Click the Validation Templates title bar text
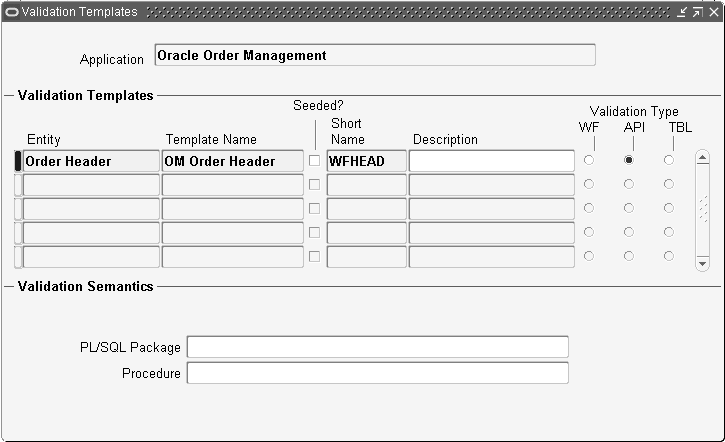 coord(80,12)
